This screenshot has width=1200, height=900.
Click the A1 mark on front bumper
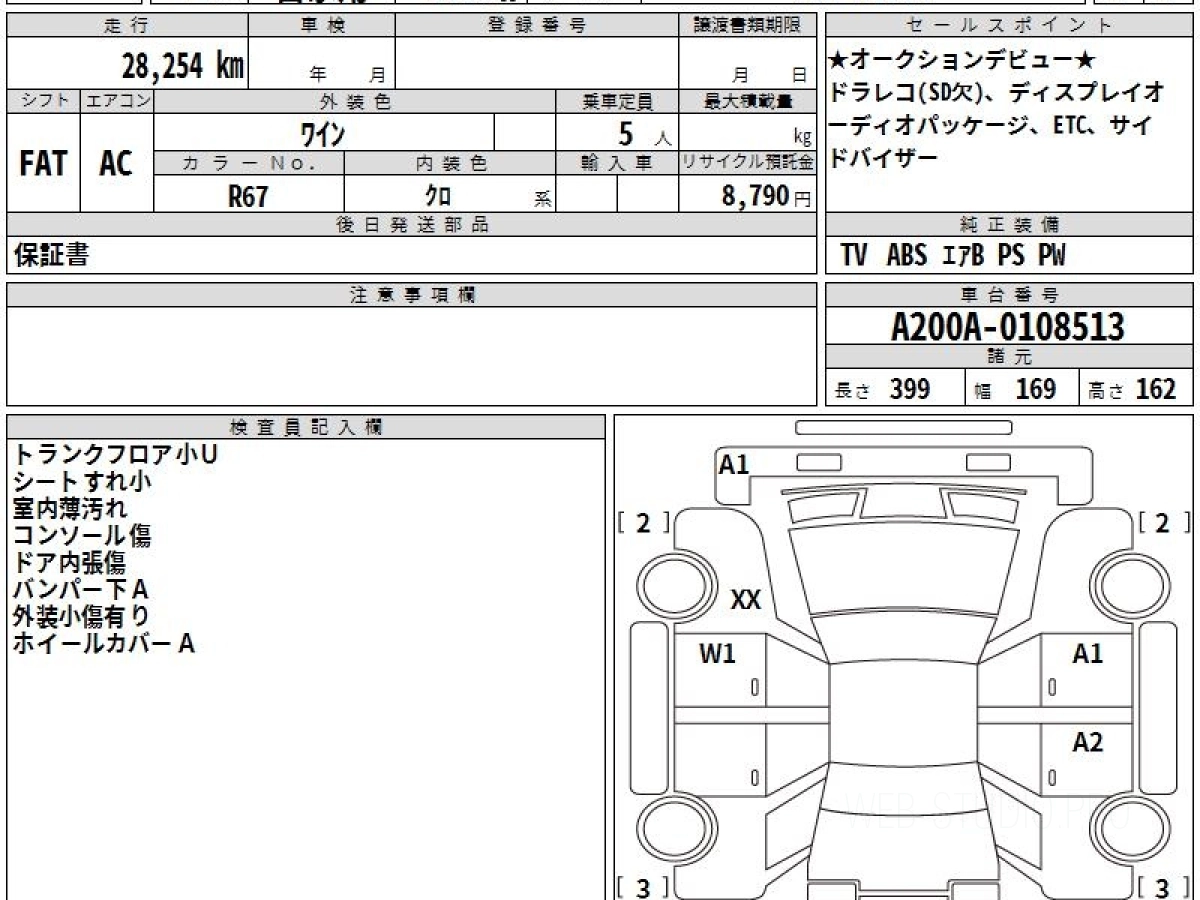(x=734, y=464)
